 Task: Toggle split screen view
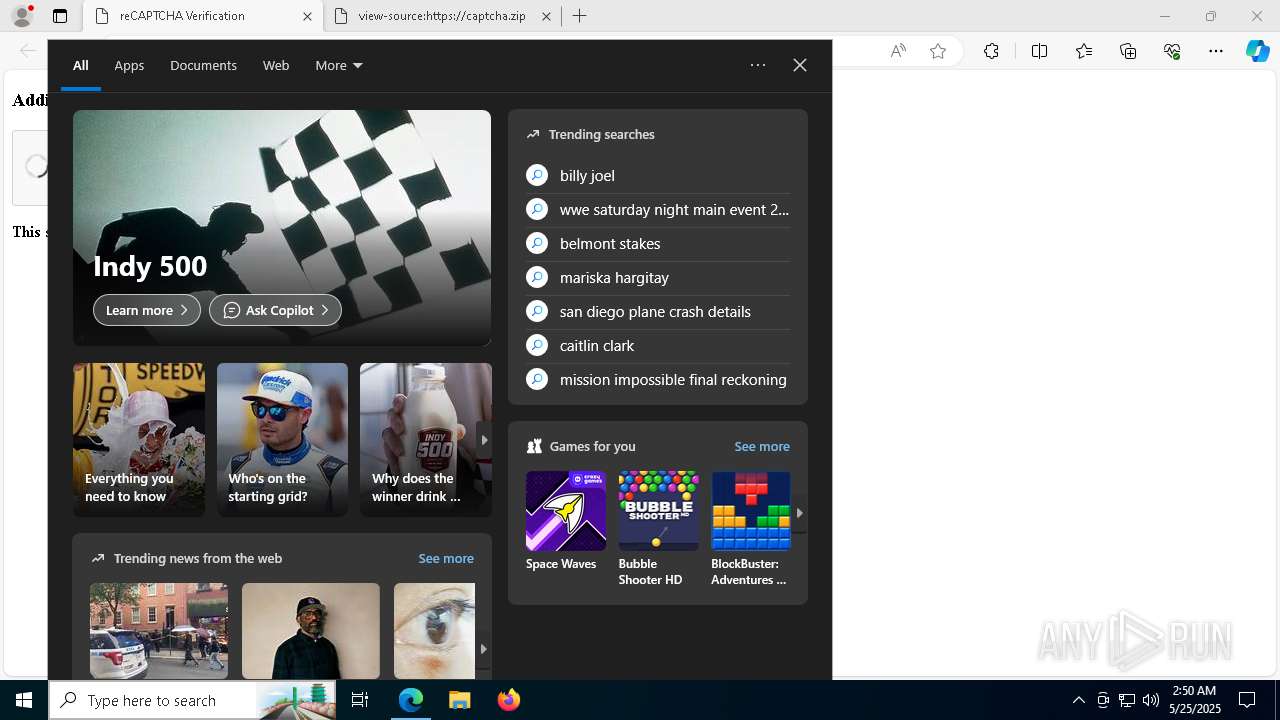click(x=1039, y=51)
